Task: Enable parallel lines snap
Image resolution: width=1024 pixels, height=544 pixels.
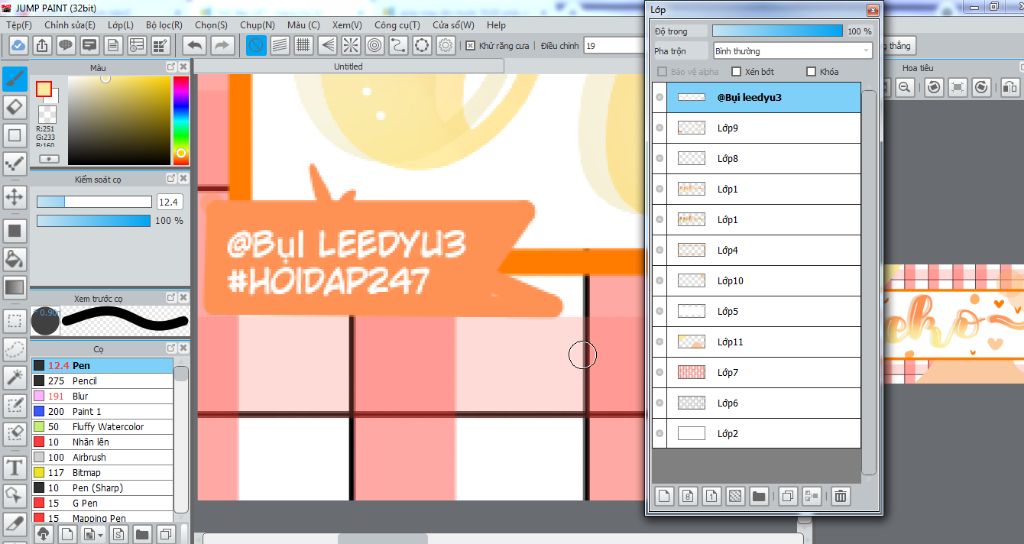Action: click(x=280, y=45)
